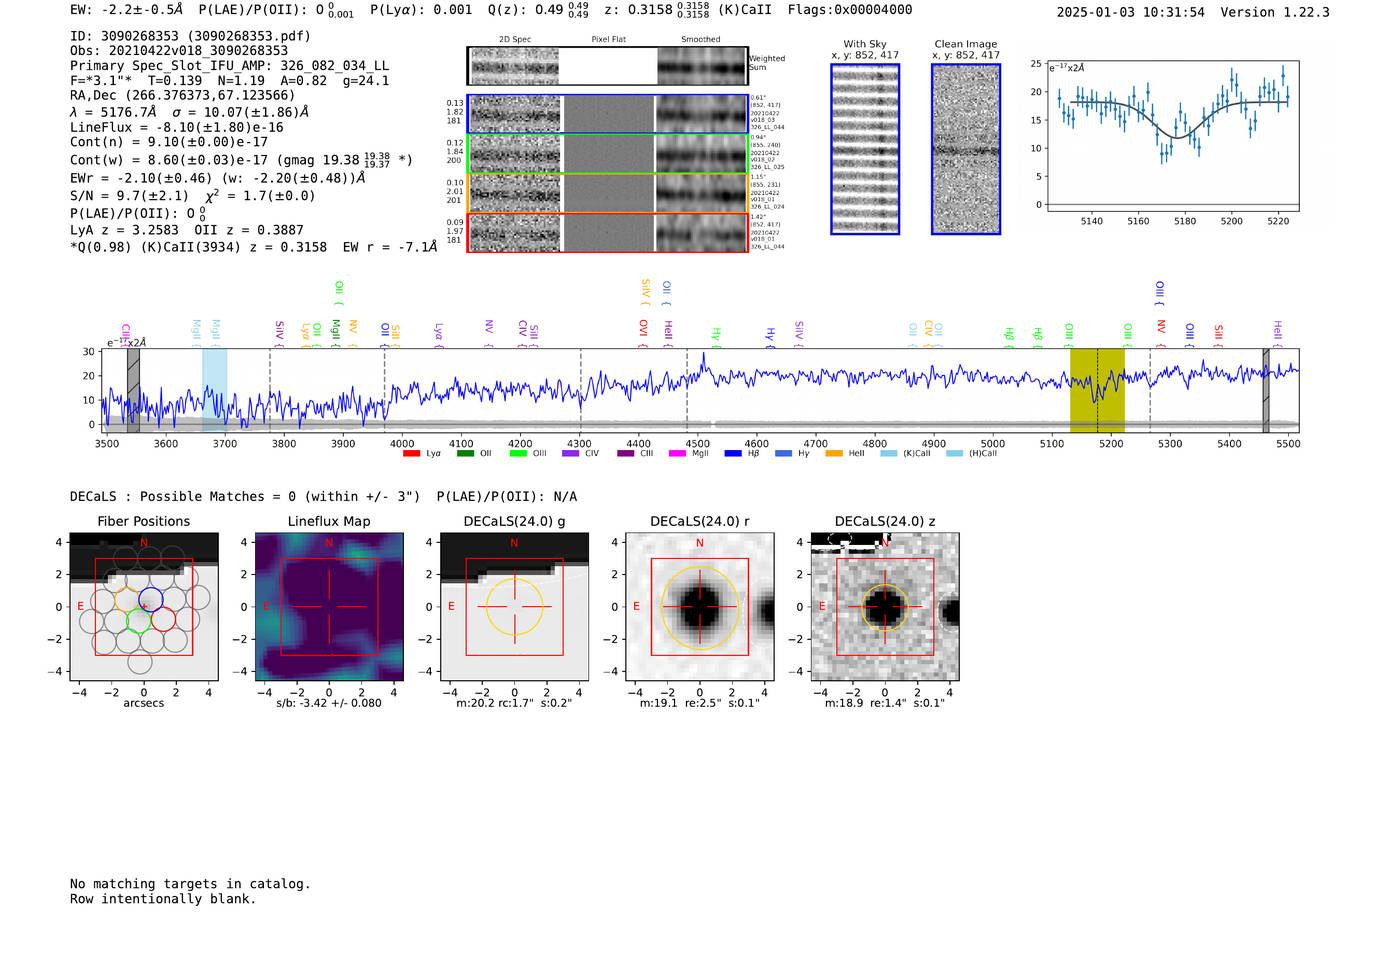Select the purple CIV legend swatch

(x=571, y=453)
